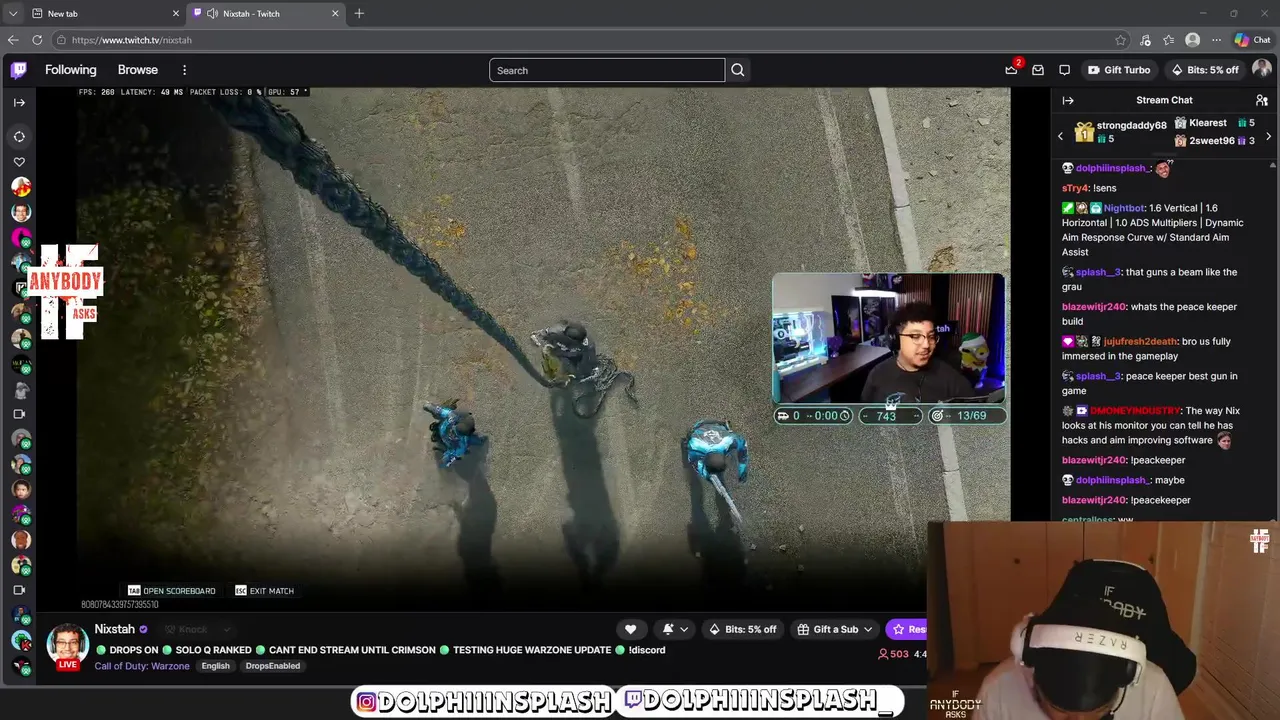The image size is (1280, 720).
Task: Click the Resubscribe button
Action: [906, 629]
